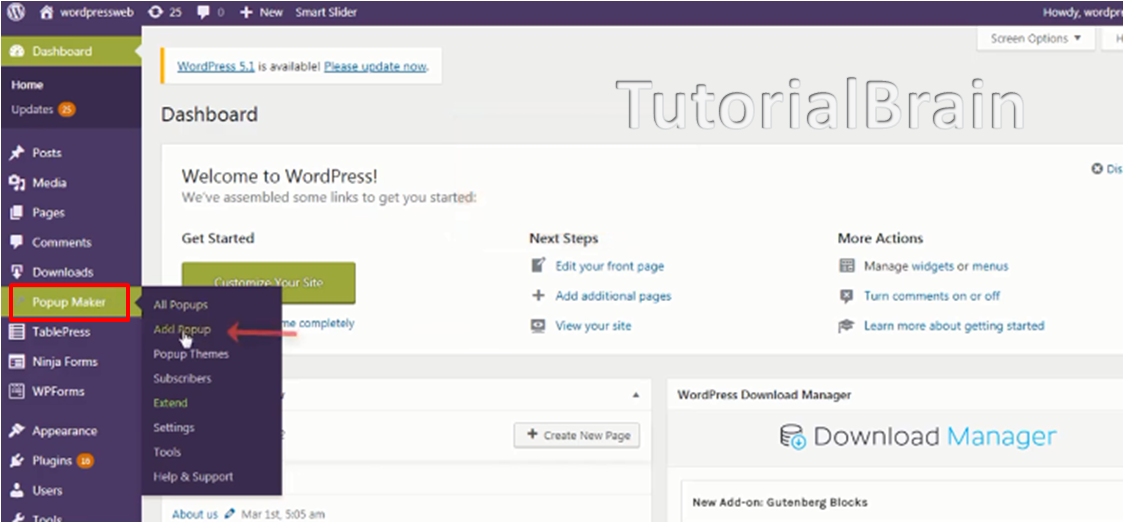
Task: Dismiss the Welcome to WordPress panel
Action: click(1108, 169)
